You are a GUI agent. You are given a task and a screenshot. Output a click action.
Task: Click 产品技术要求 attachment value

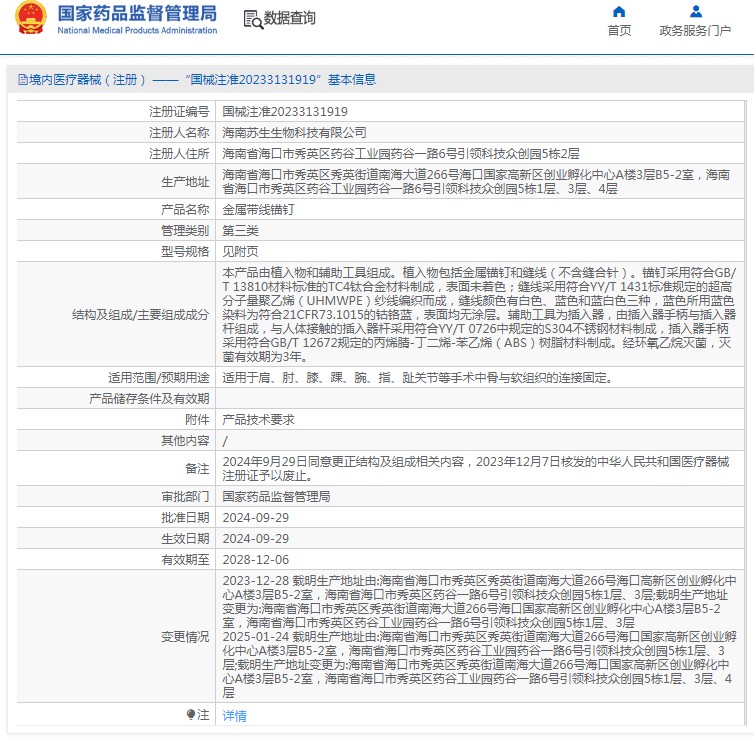coord(258,419)
